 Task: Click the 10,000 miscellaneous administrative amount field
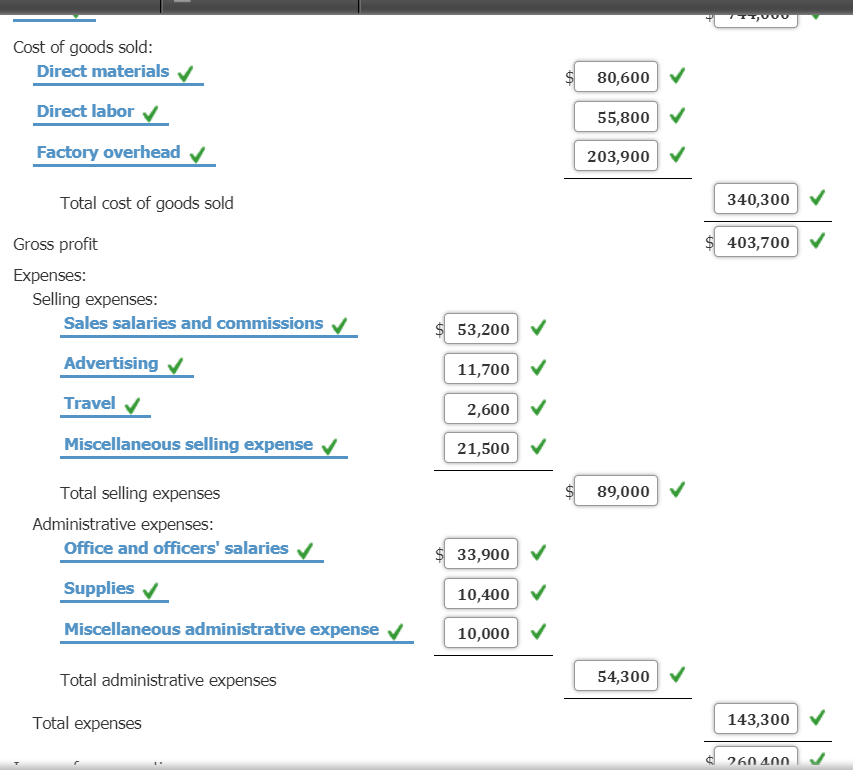(481, 633)
